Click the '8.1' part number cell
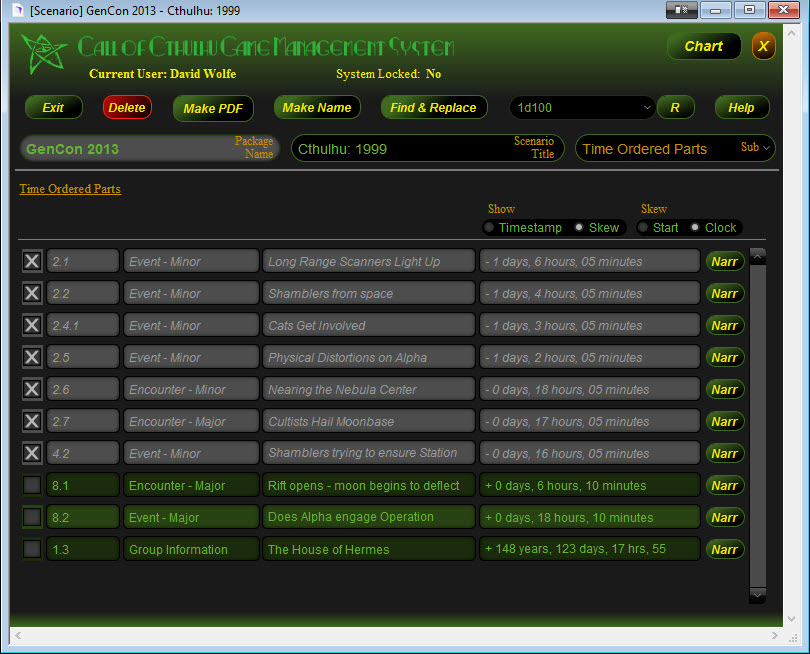 [83, 485]
